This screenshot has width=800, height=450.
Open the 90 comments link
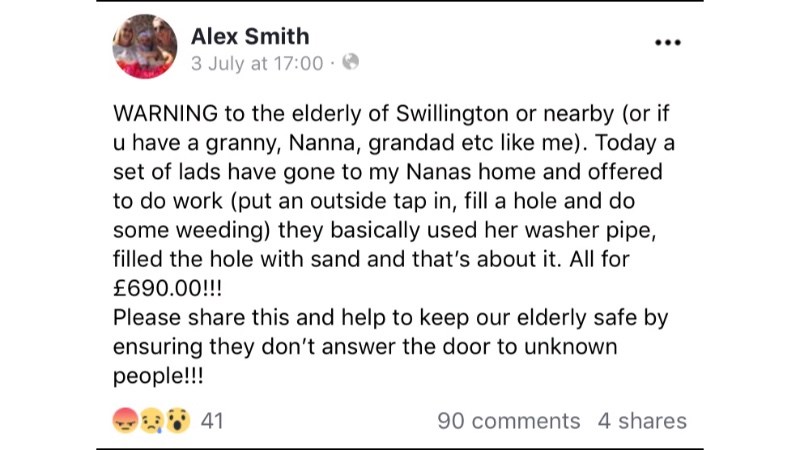point(509,421)
